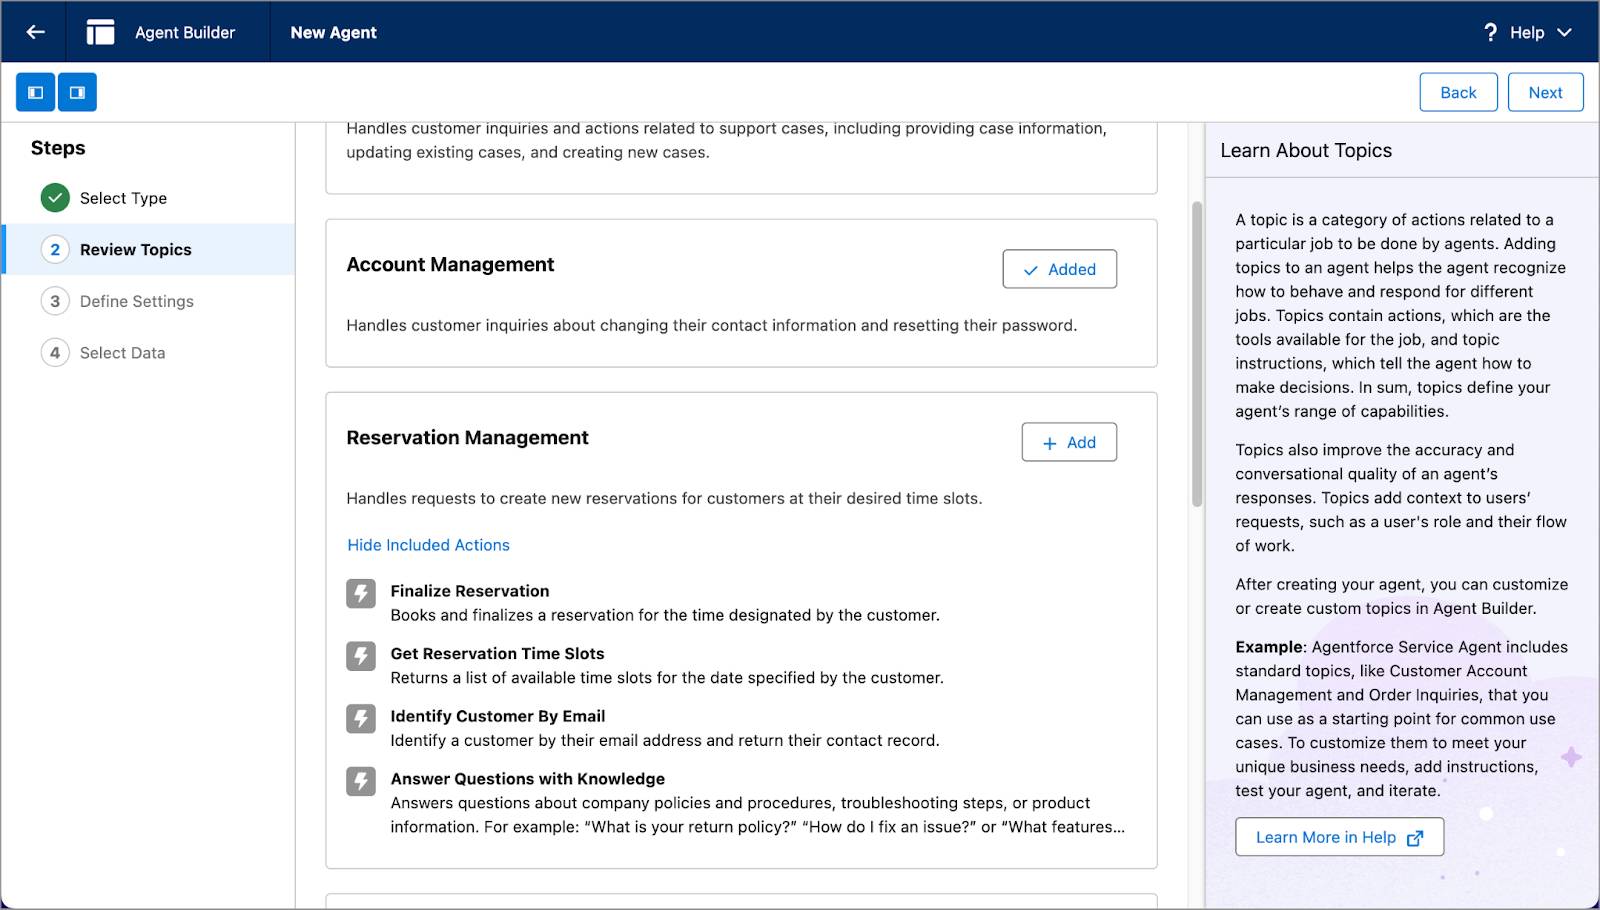Enable the Reservation Management topic with Add
Screen dimensions: 1600x910
pos(1068,441)
